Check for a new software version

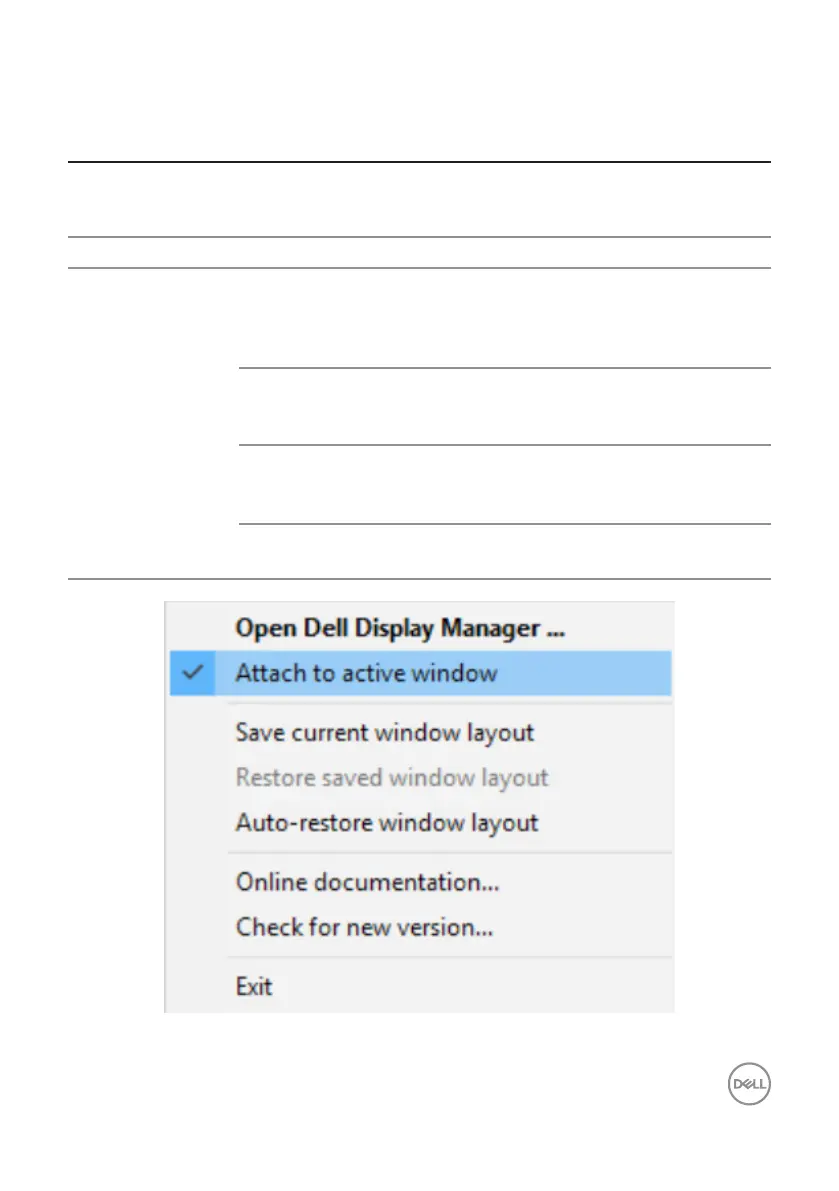364,927
